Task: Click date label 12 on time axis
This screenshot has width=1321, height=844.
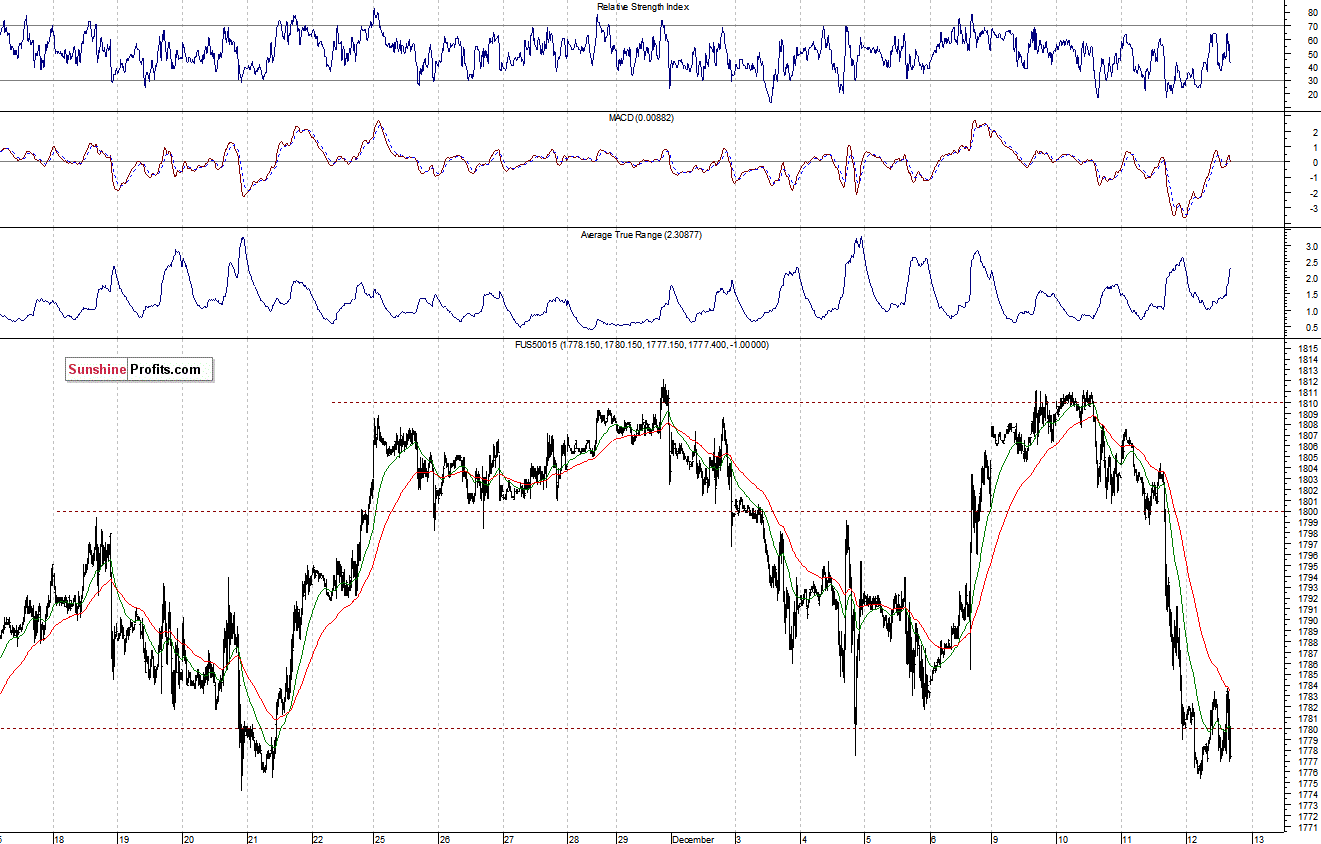Action: click(1191, 839)
